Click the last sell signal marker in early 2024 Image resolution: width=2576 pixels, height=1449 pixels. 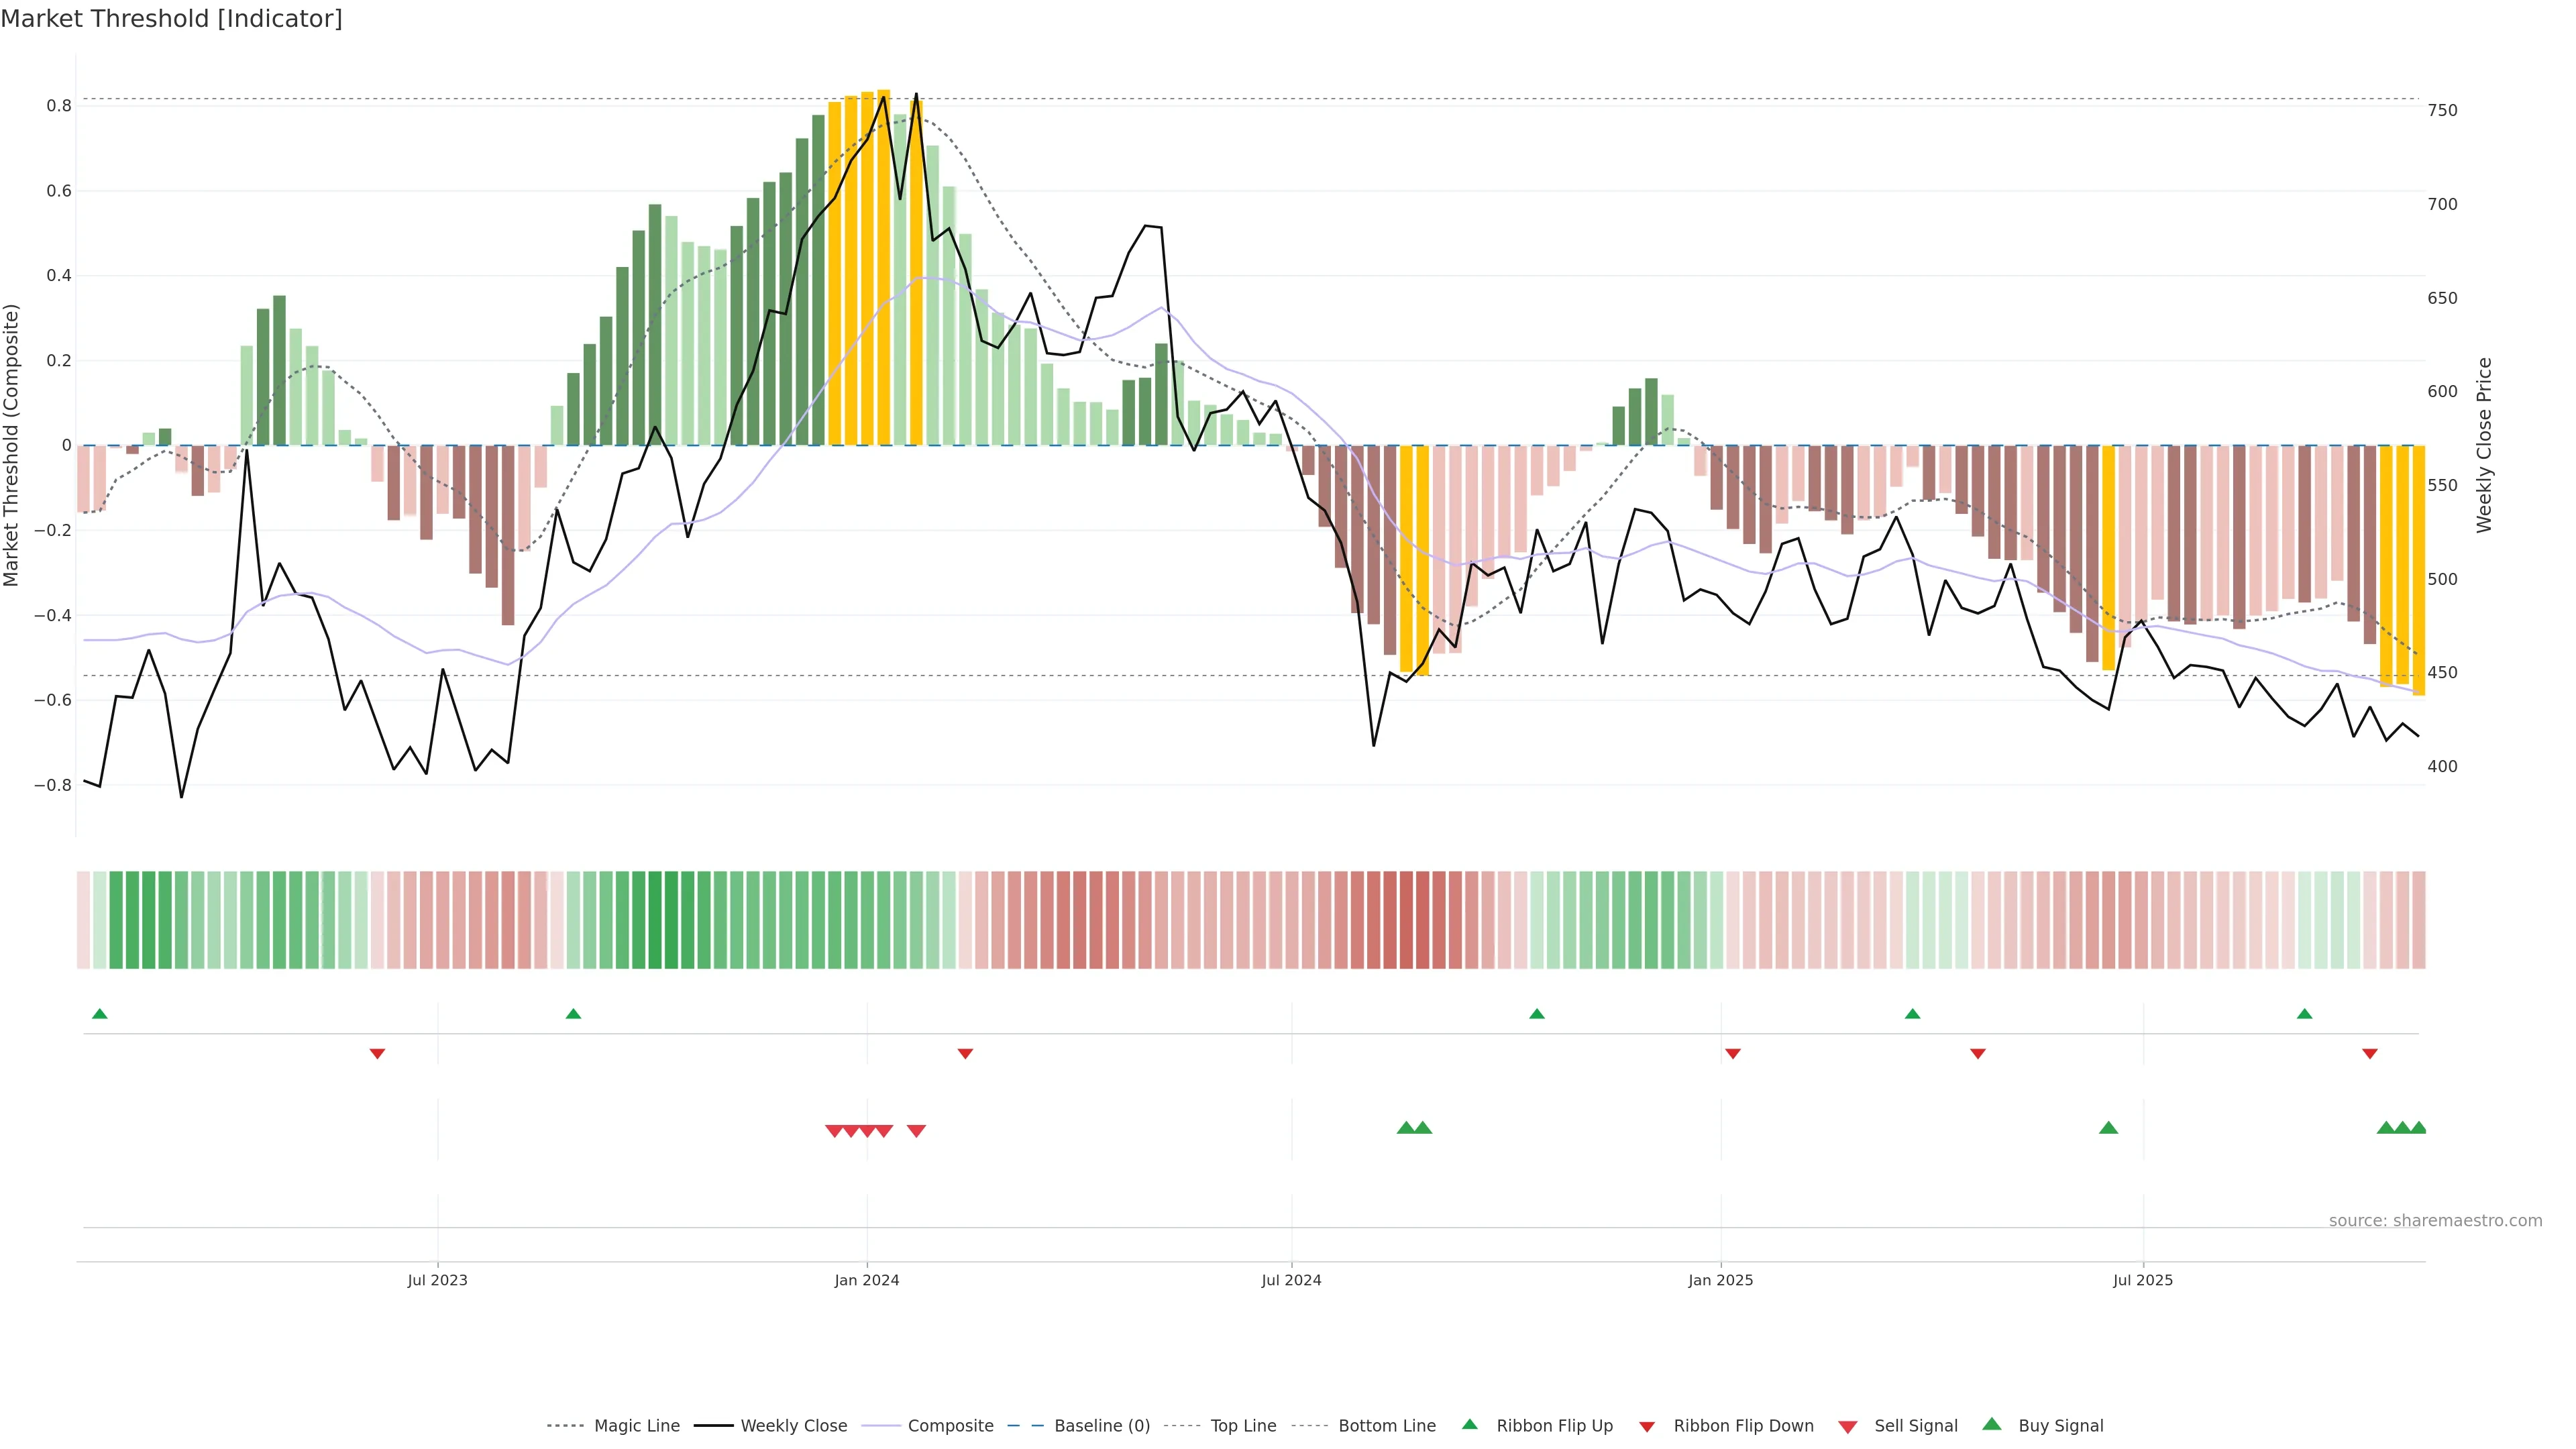pyautogui.click(x=916, y=1131)
